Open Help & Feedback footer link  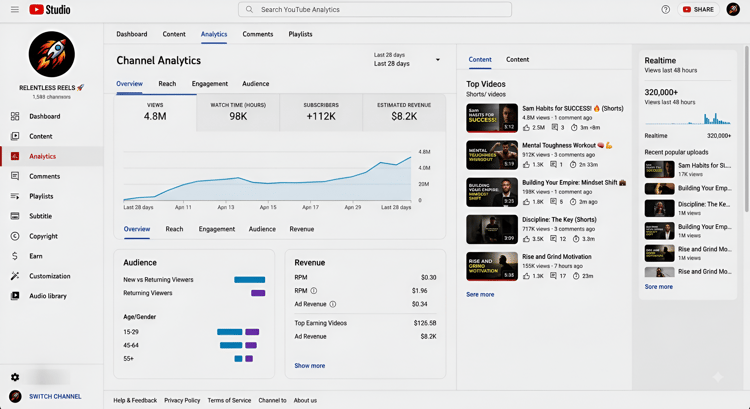point(135,400)
